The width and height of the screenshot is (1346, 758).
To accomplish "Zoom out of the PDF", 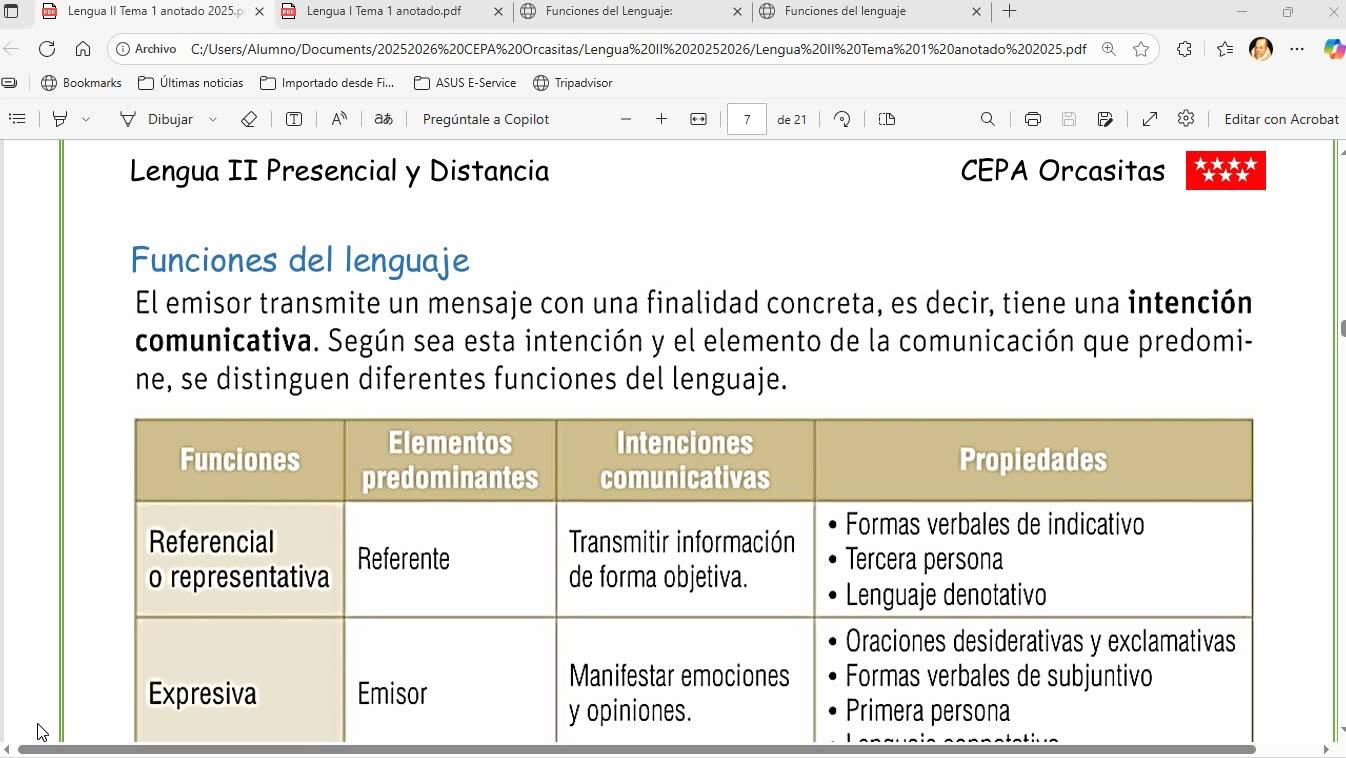I will click(626, 119).
